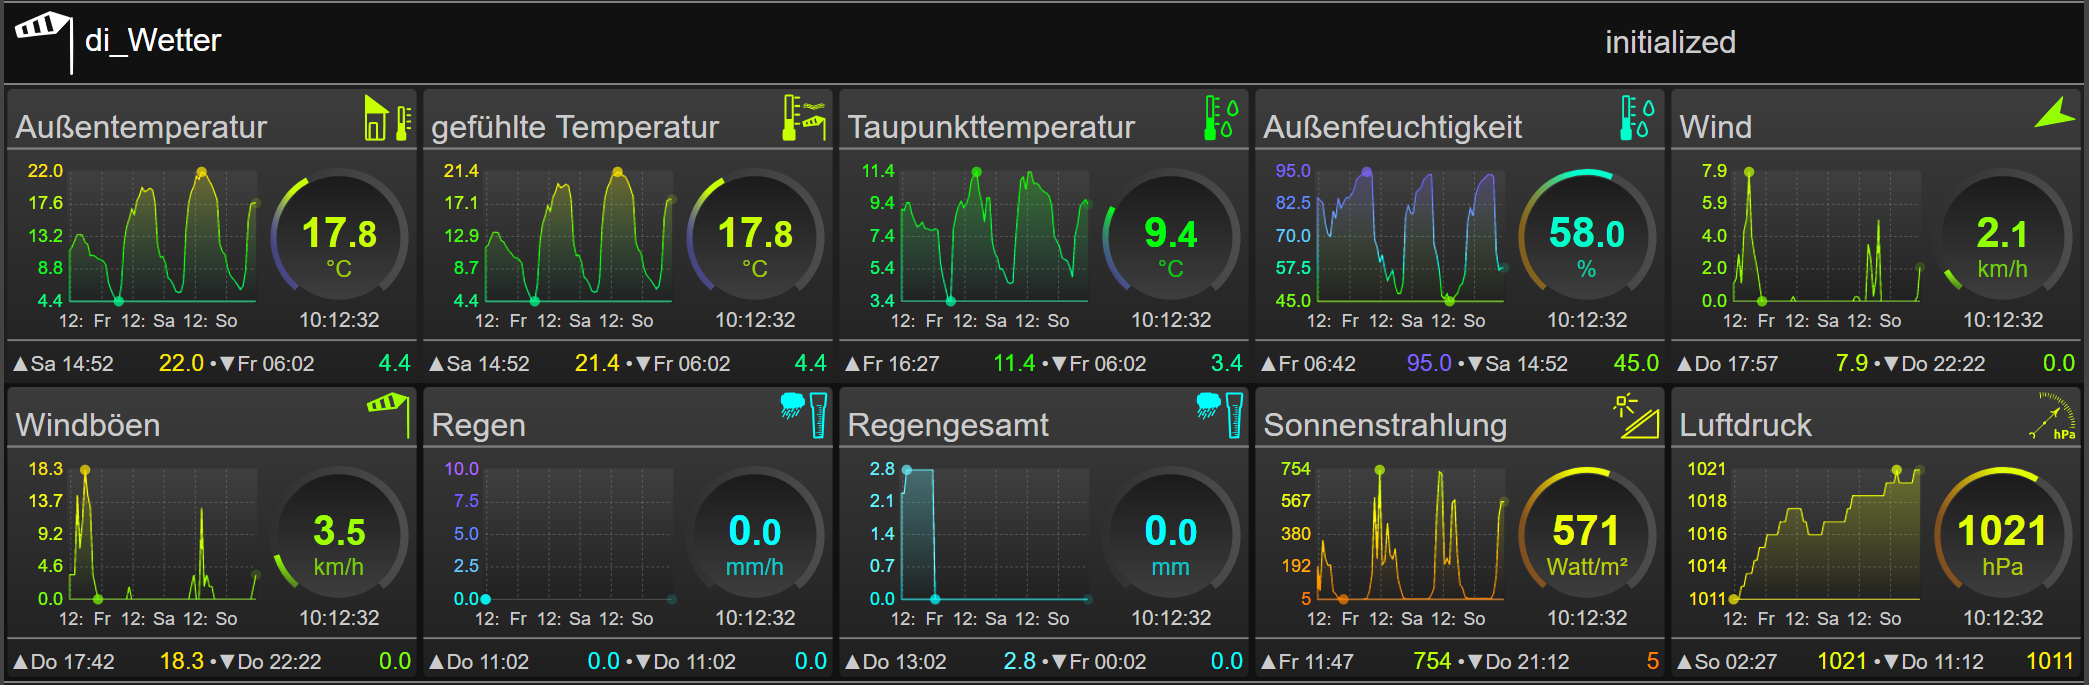Viewport: 2089px width, 685px height.
Task: Click the windsock logo beside di_Wetter
Action: point(43,42)
